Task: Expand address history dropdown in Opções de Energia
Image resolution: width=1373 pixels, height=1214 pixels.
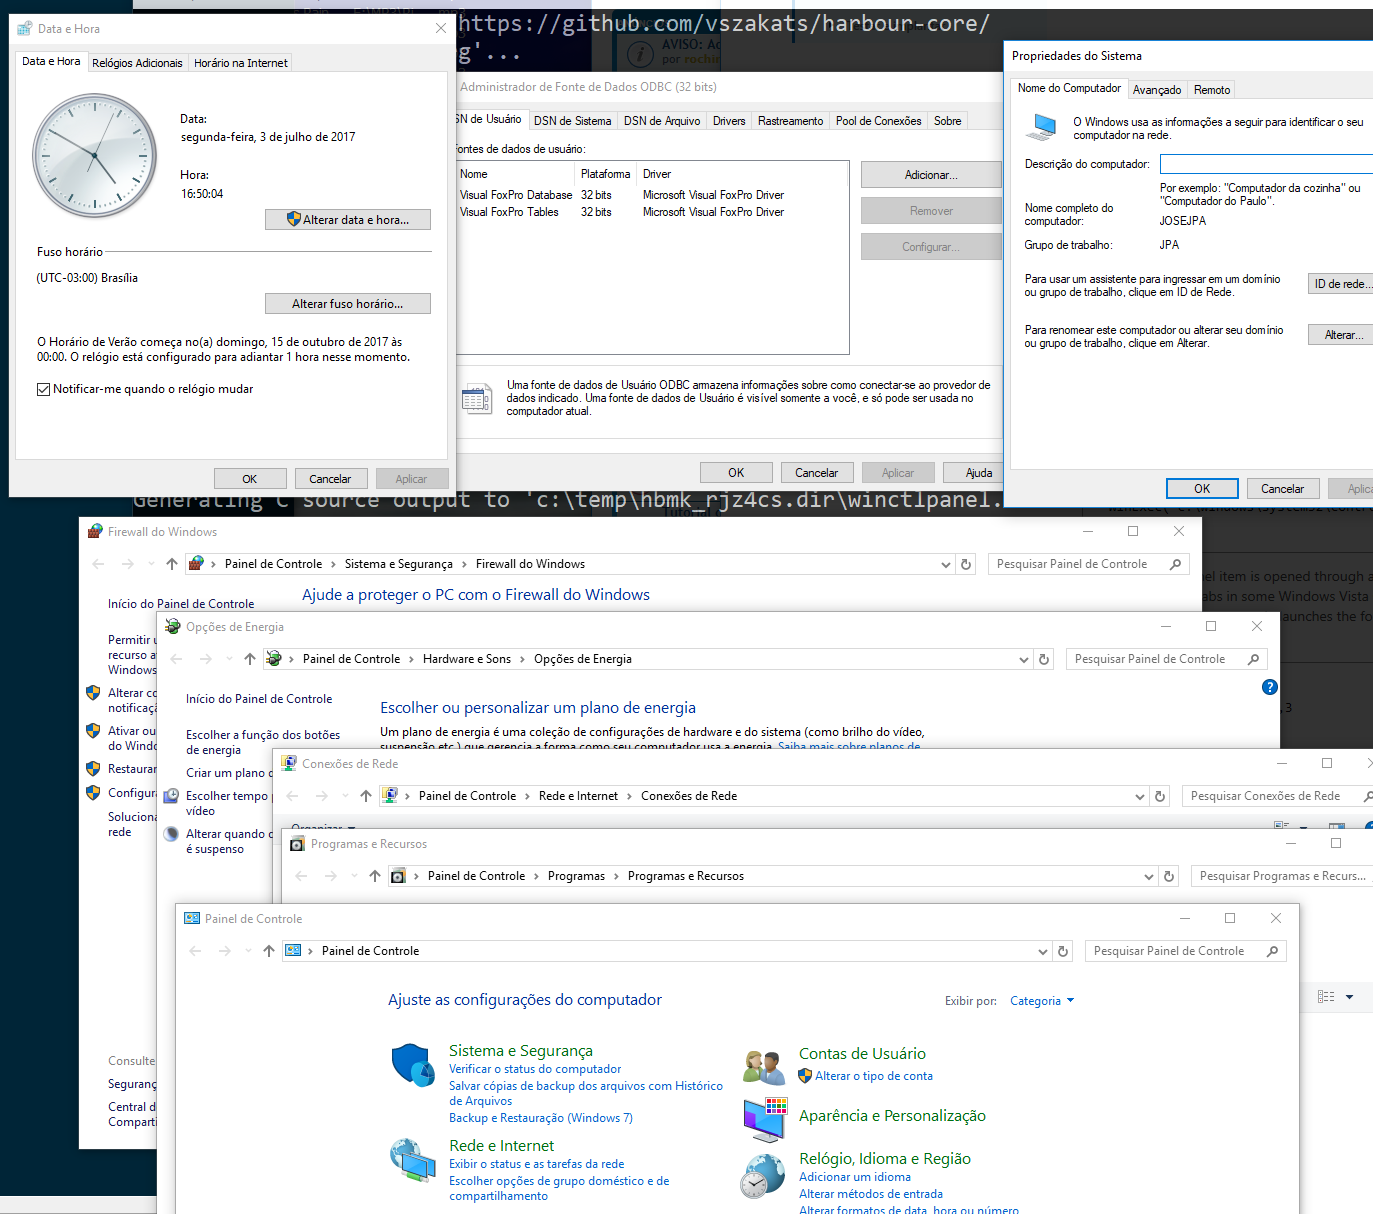Action: tap(1024, 659)
